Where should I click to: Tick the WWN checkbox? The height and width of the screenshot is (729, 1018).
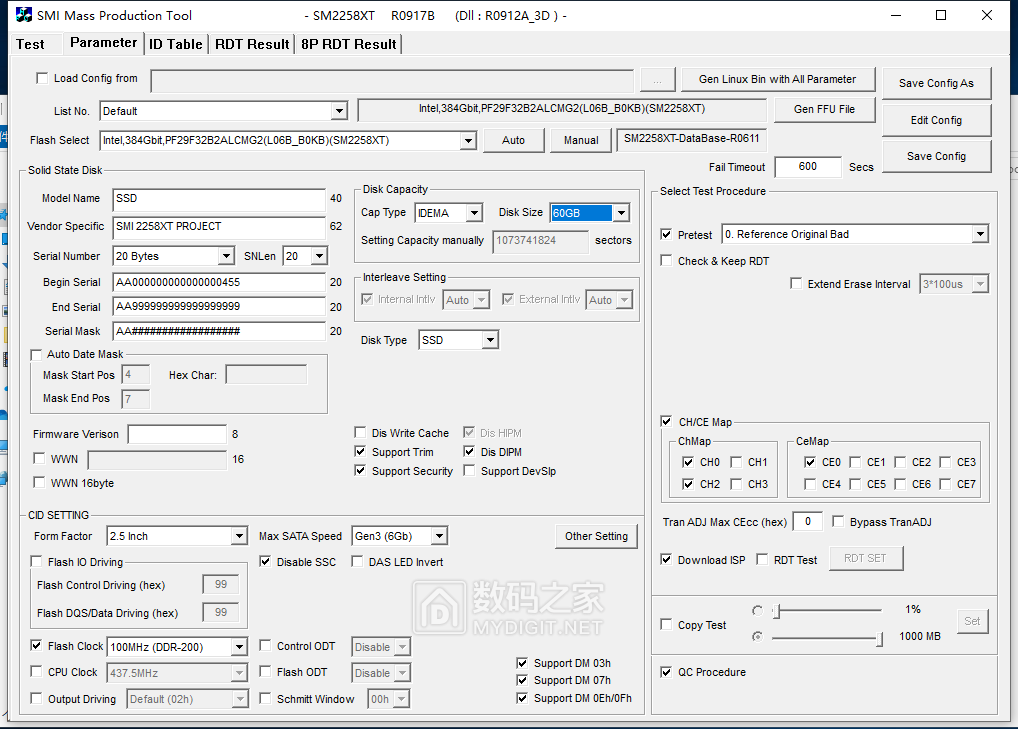[x=39, y=458]
